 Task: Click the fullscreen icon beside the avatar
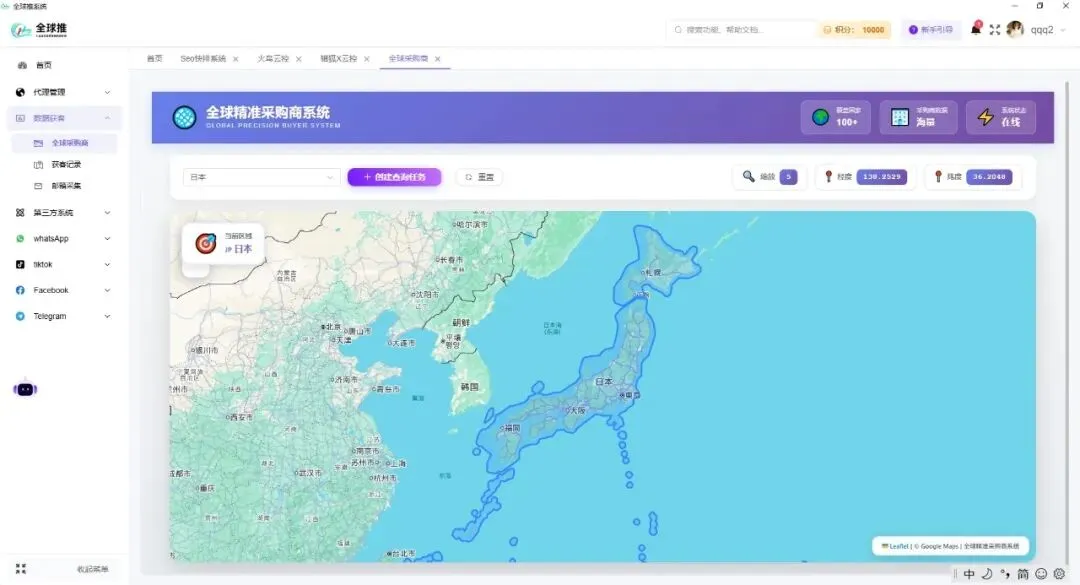point(995,30)
